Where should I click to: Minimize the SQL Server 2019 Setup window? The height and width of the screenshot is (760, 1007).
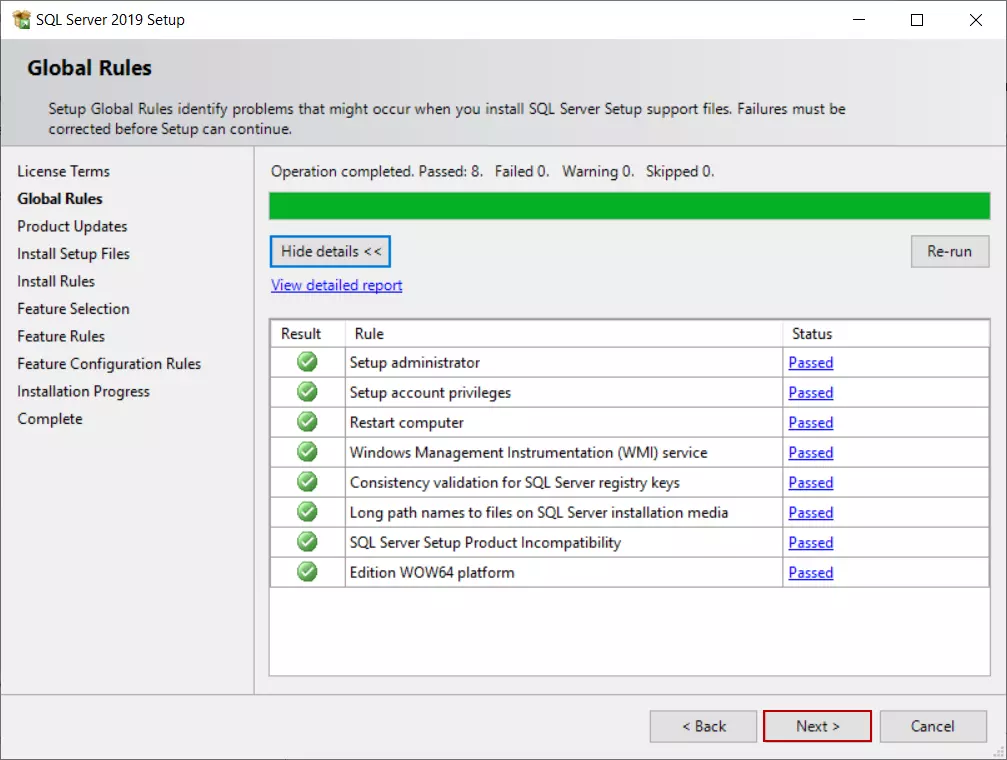tap(859, 20)
